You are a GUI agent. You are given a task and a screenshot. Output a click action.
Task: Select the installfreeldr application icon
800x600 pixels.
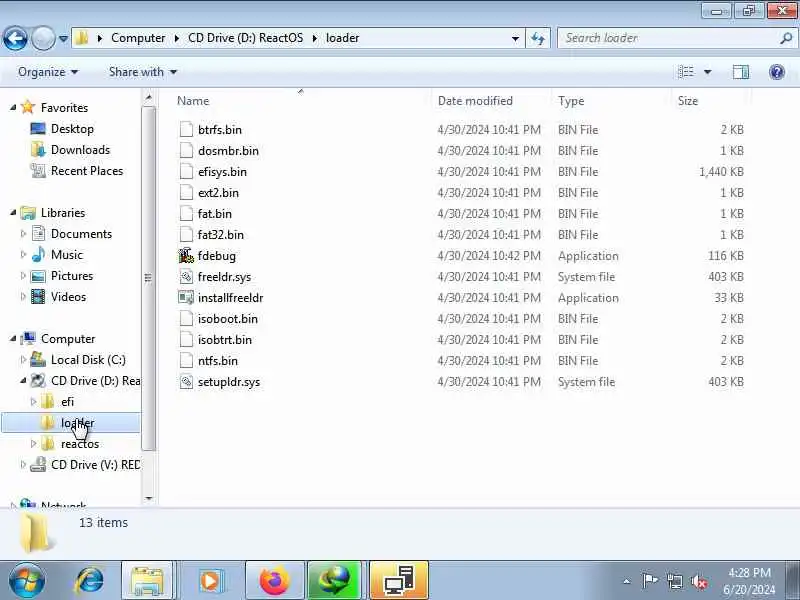point(186,297)
